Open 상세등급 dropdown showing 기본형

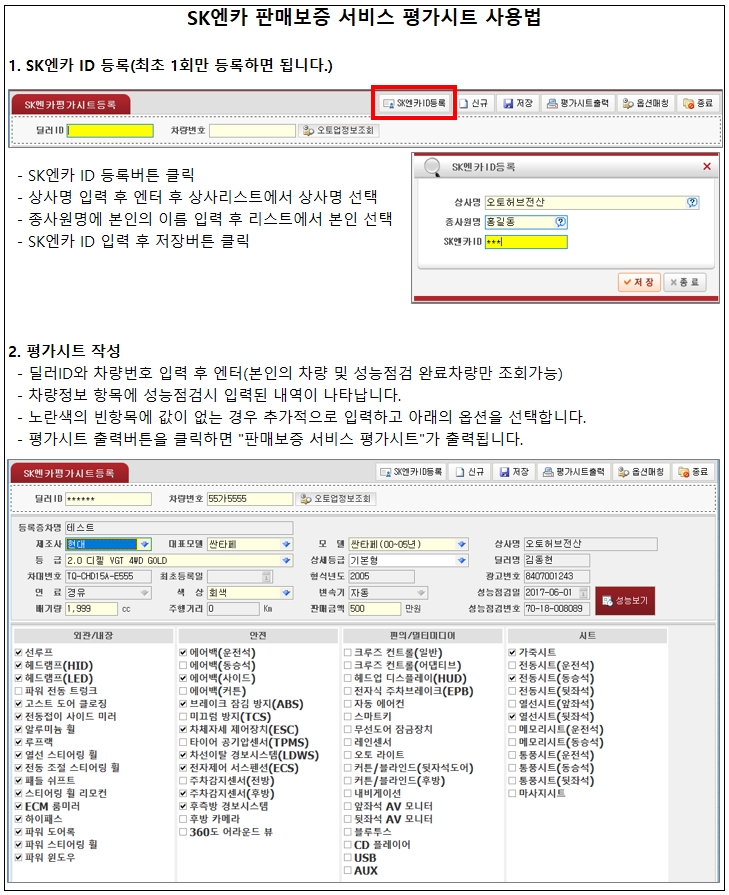pos(462,561)
